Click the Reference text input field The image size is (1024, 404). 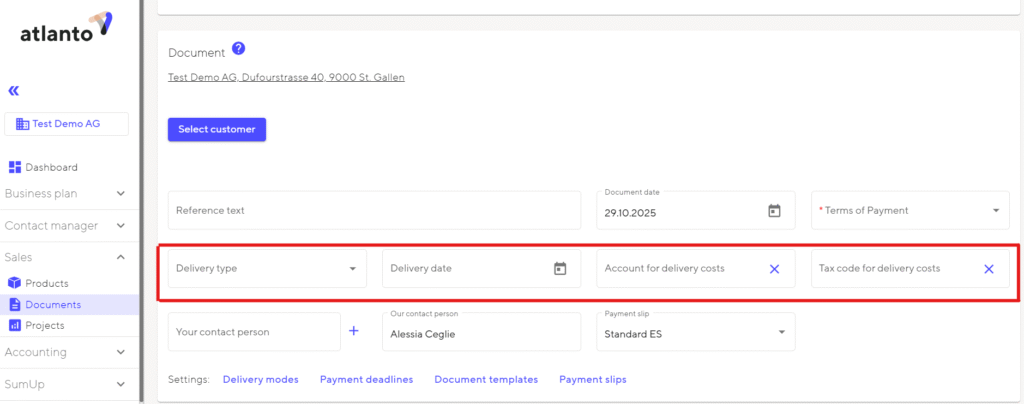coord(374,211)
